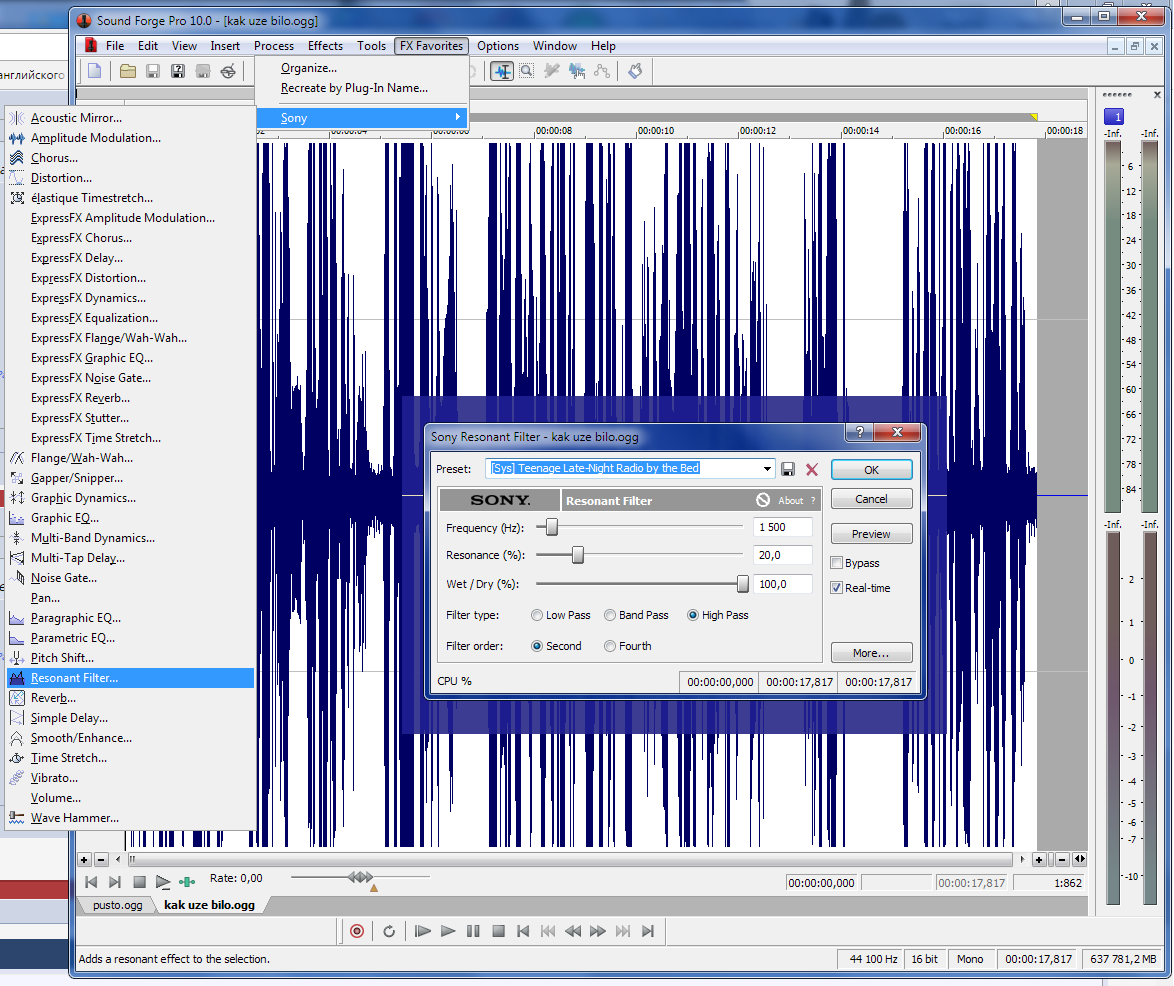Image resolution: width=1174 pixels, height=986 pixels.
Task: Click Rewind in transport bar
Action: [573, 931]
